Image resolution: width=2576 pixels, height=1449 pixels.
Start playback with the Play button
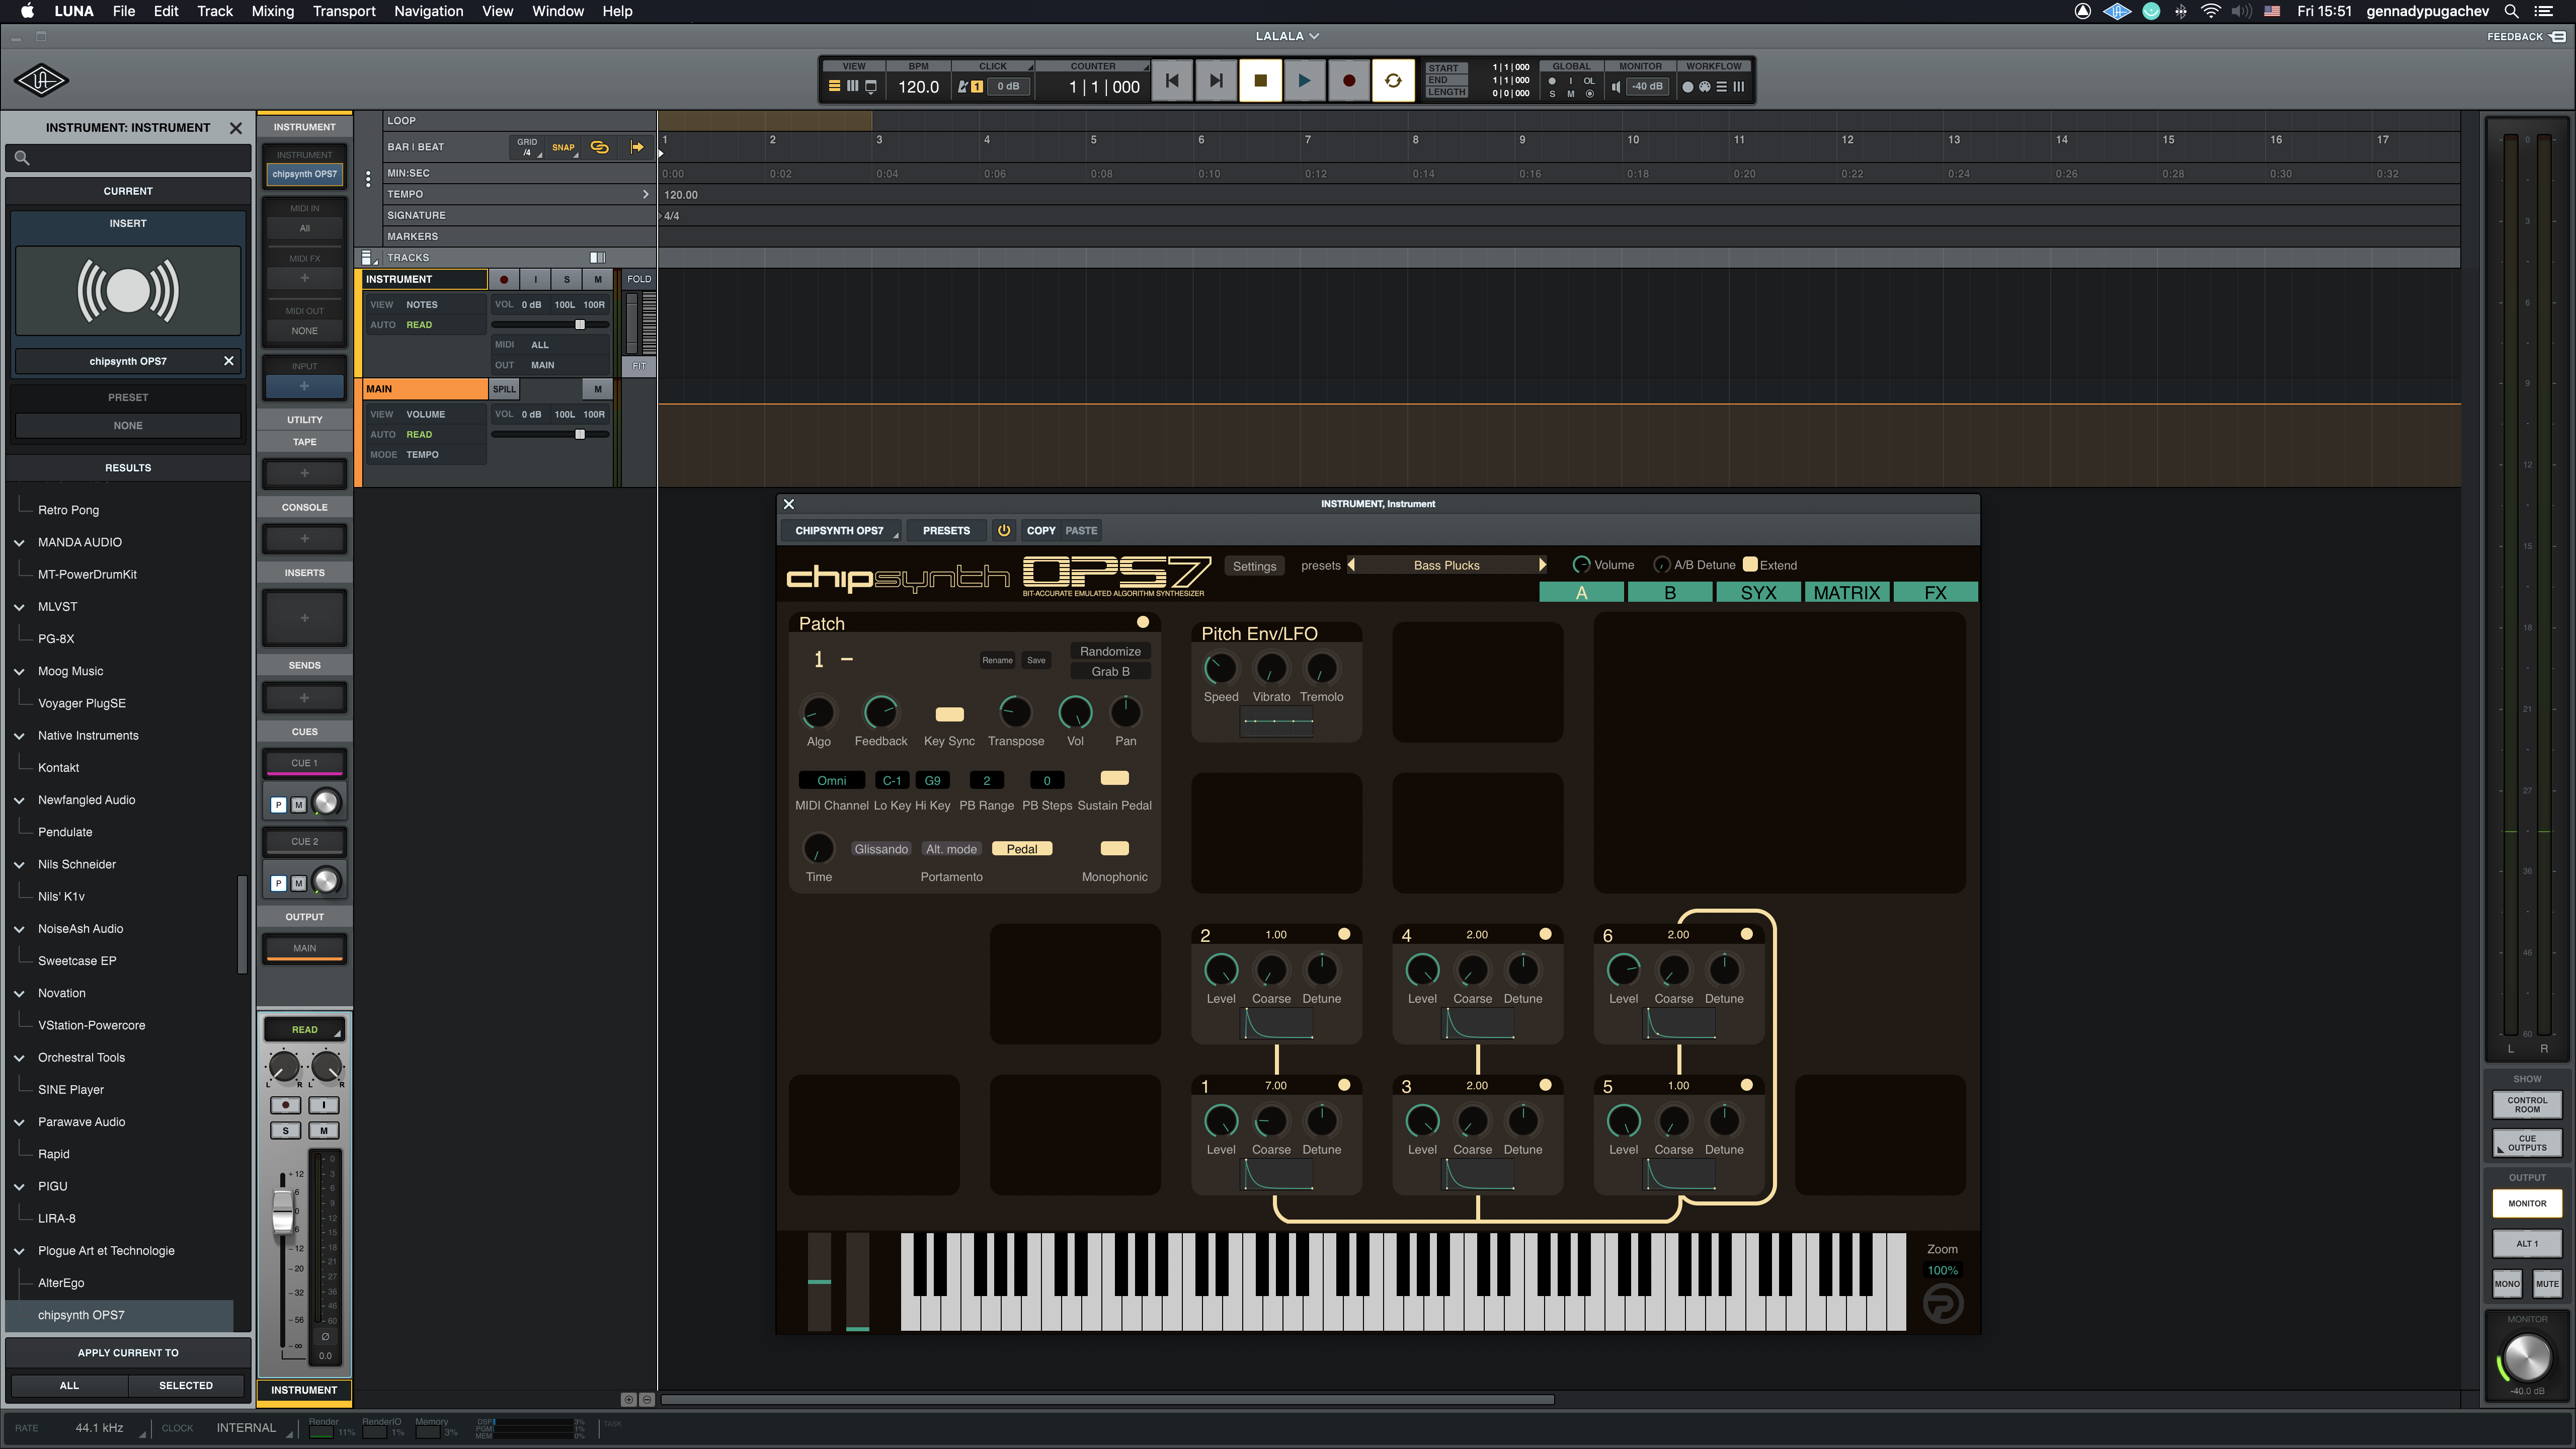click(x=1304, y=81)
